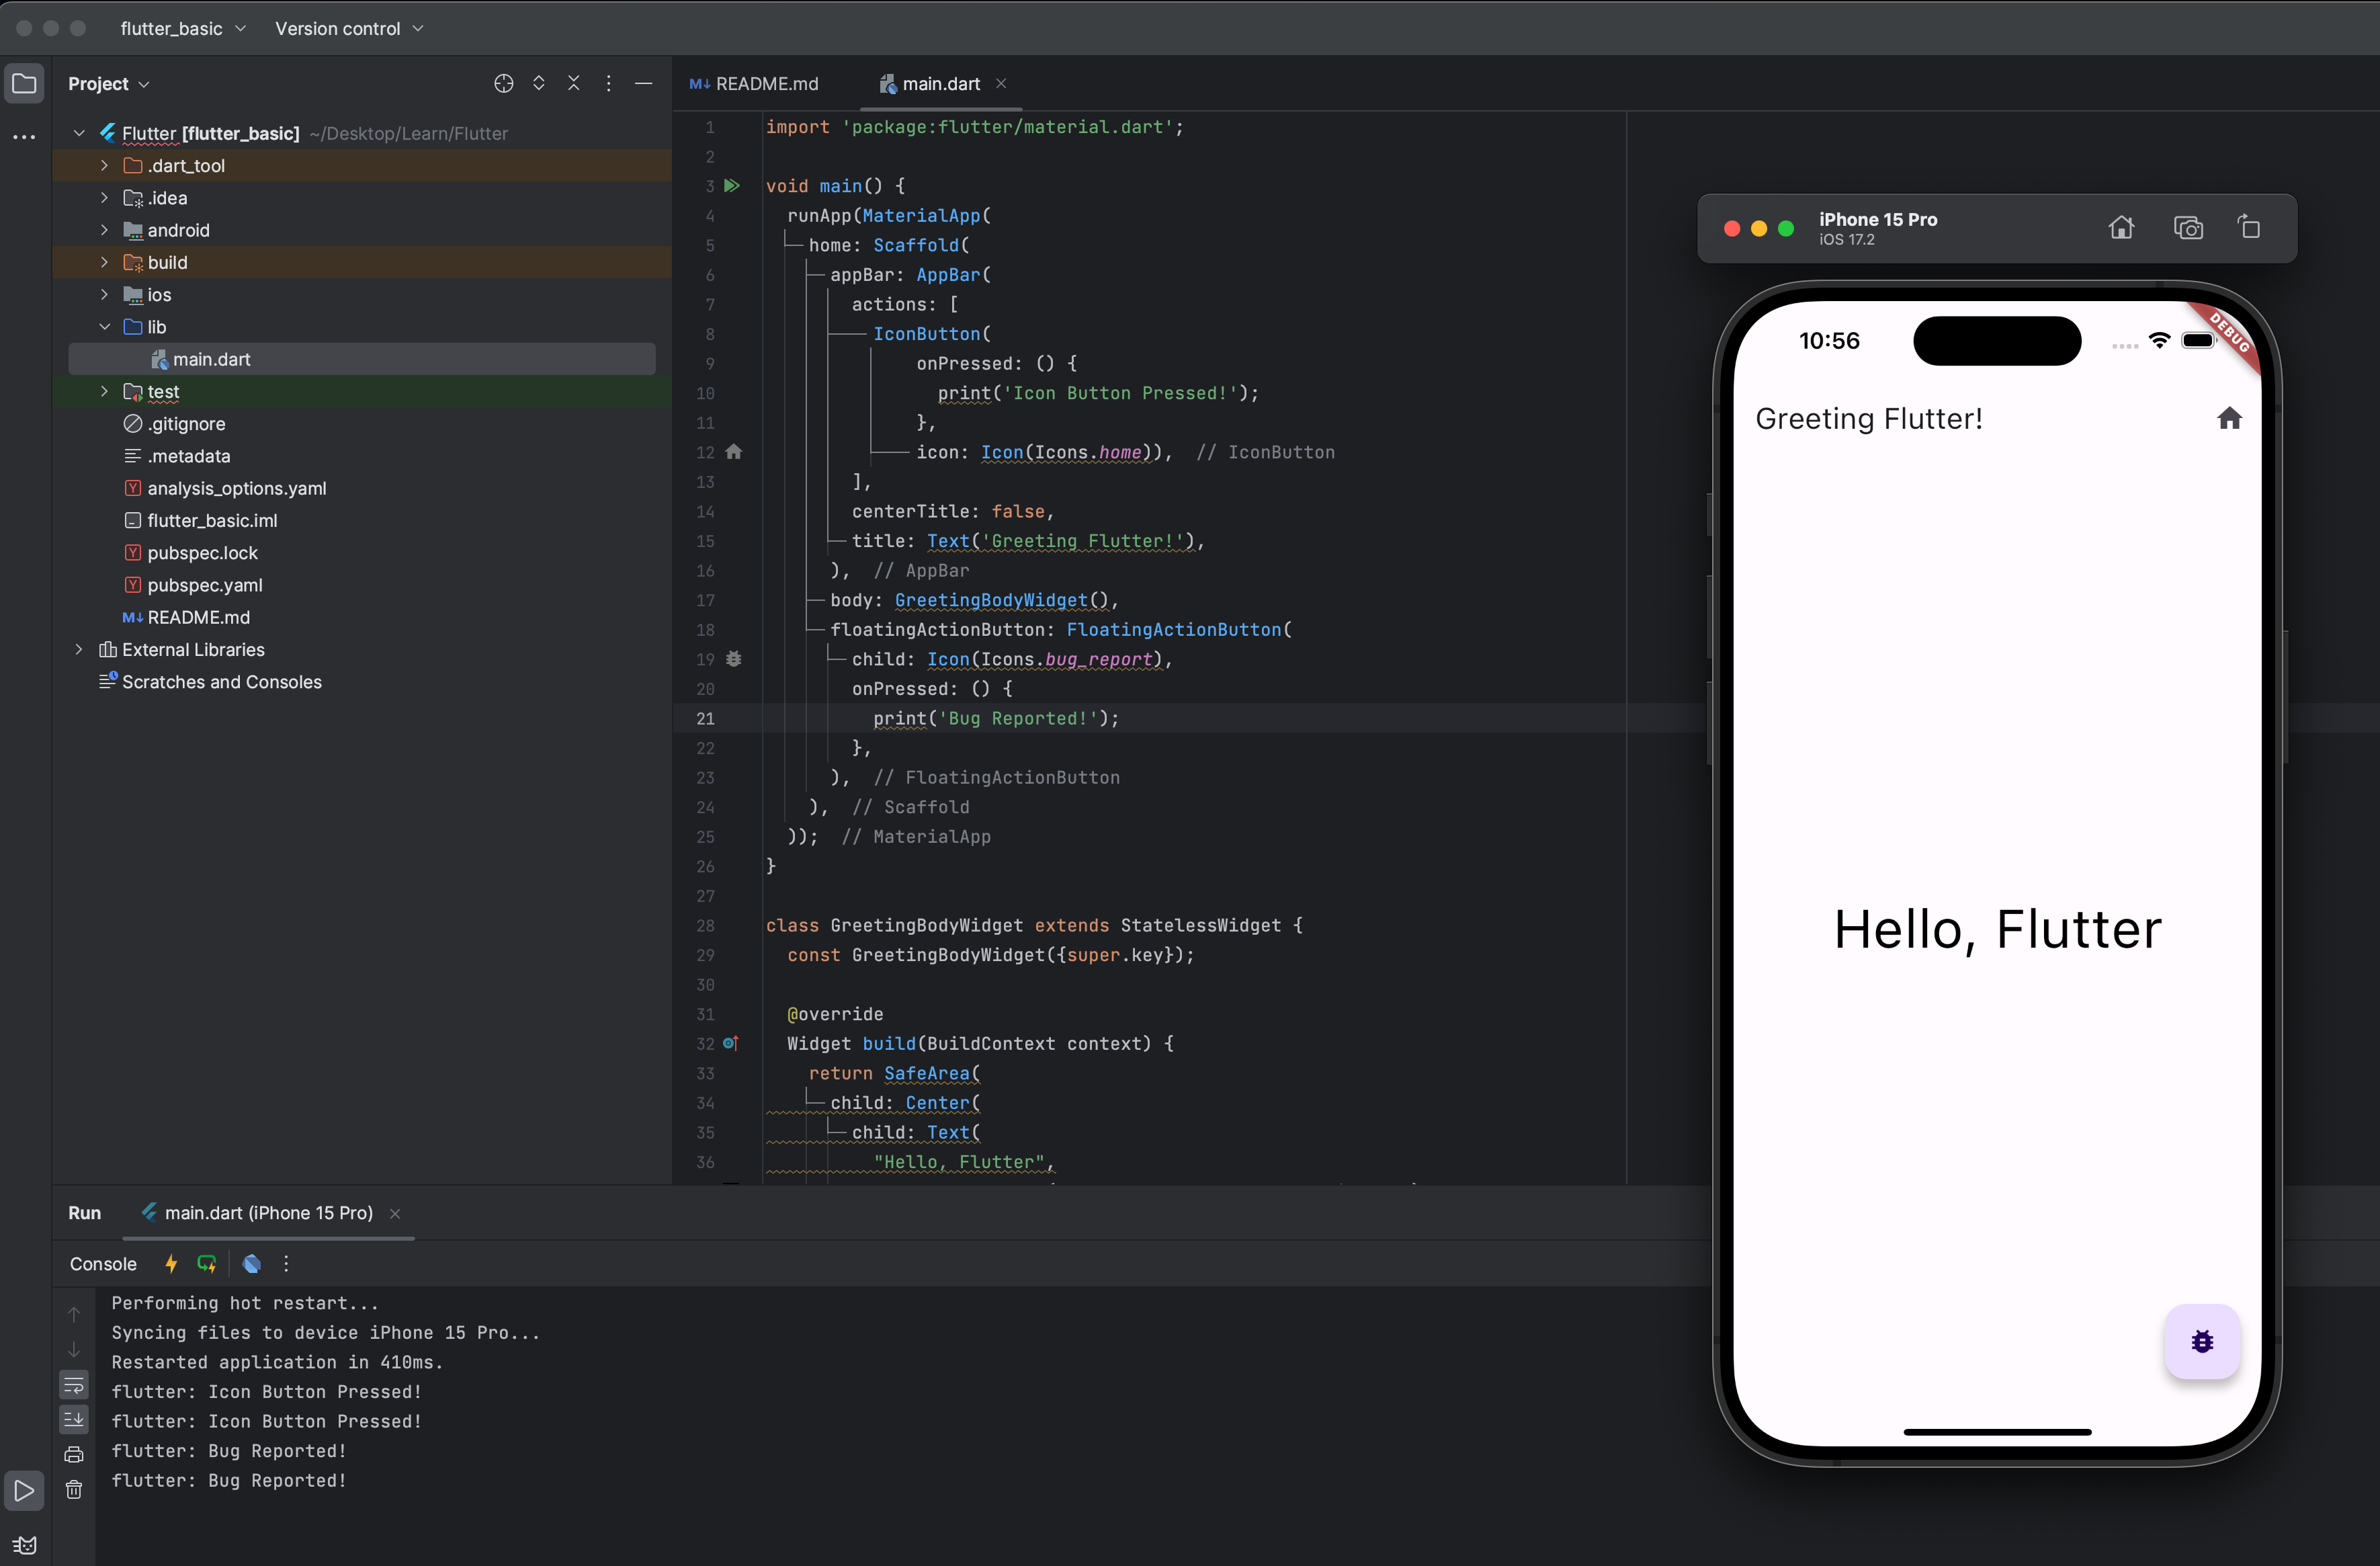Tap the home icon in app bar
The width and height of the screenshot is (2380, 1566).
pyautogui.click(x=2229, y=418)
